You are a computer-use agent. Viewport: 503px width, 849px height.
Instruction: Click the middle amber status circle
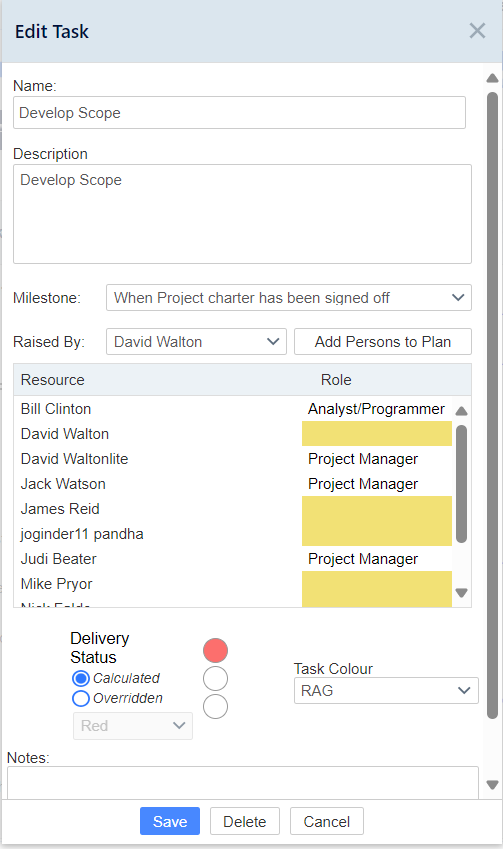coord(215,678)
